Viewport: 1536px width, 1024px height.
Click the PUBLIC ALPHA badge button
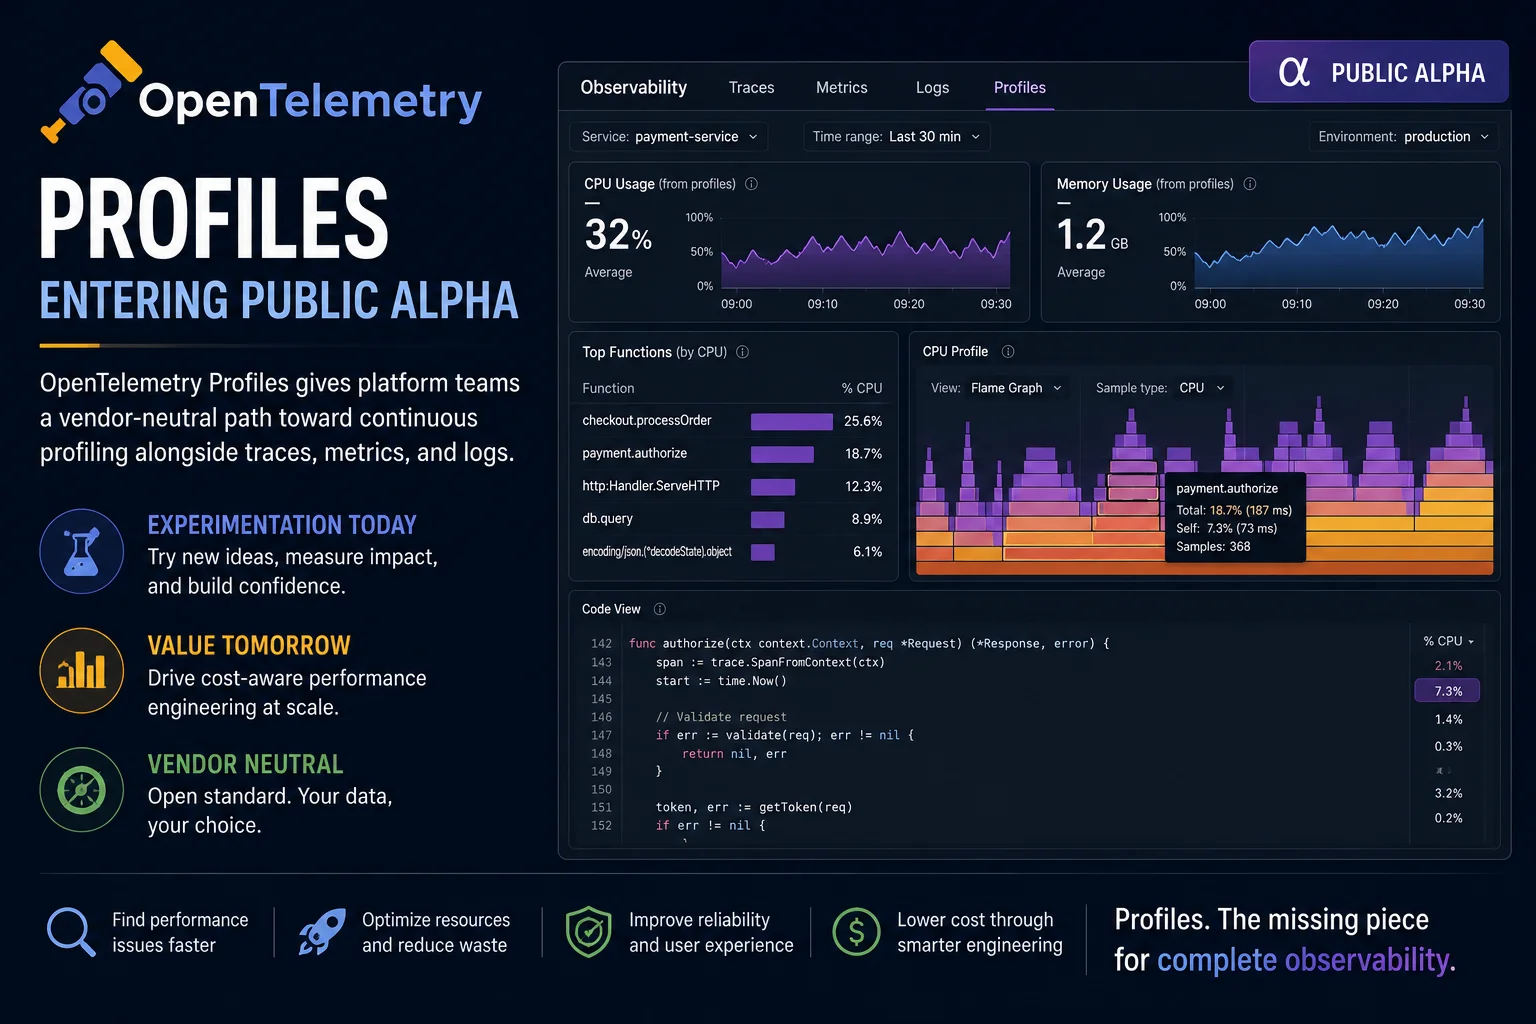[1379, 72]
